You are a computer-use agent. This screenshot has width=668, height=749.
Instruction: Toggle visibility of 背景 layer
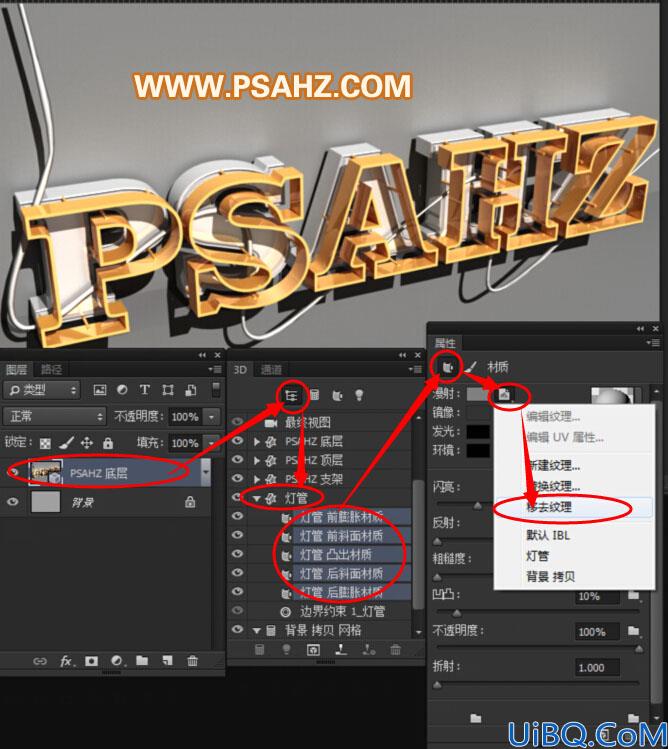(13, 502)
